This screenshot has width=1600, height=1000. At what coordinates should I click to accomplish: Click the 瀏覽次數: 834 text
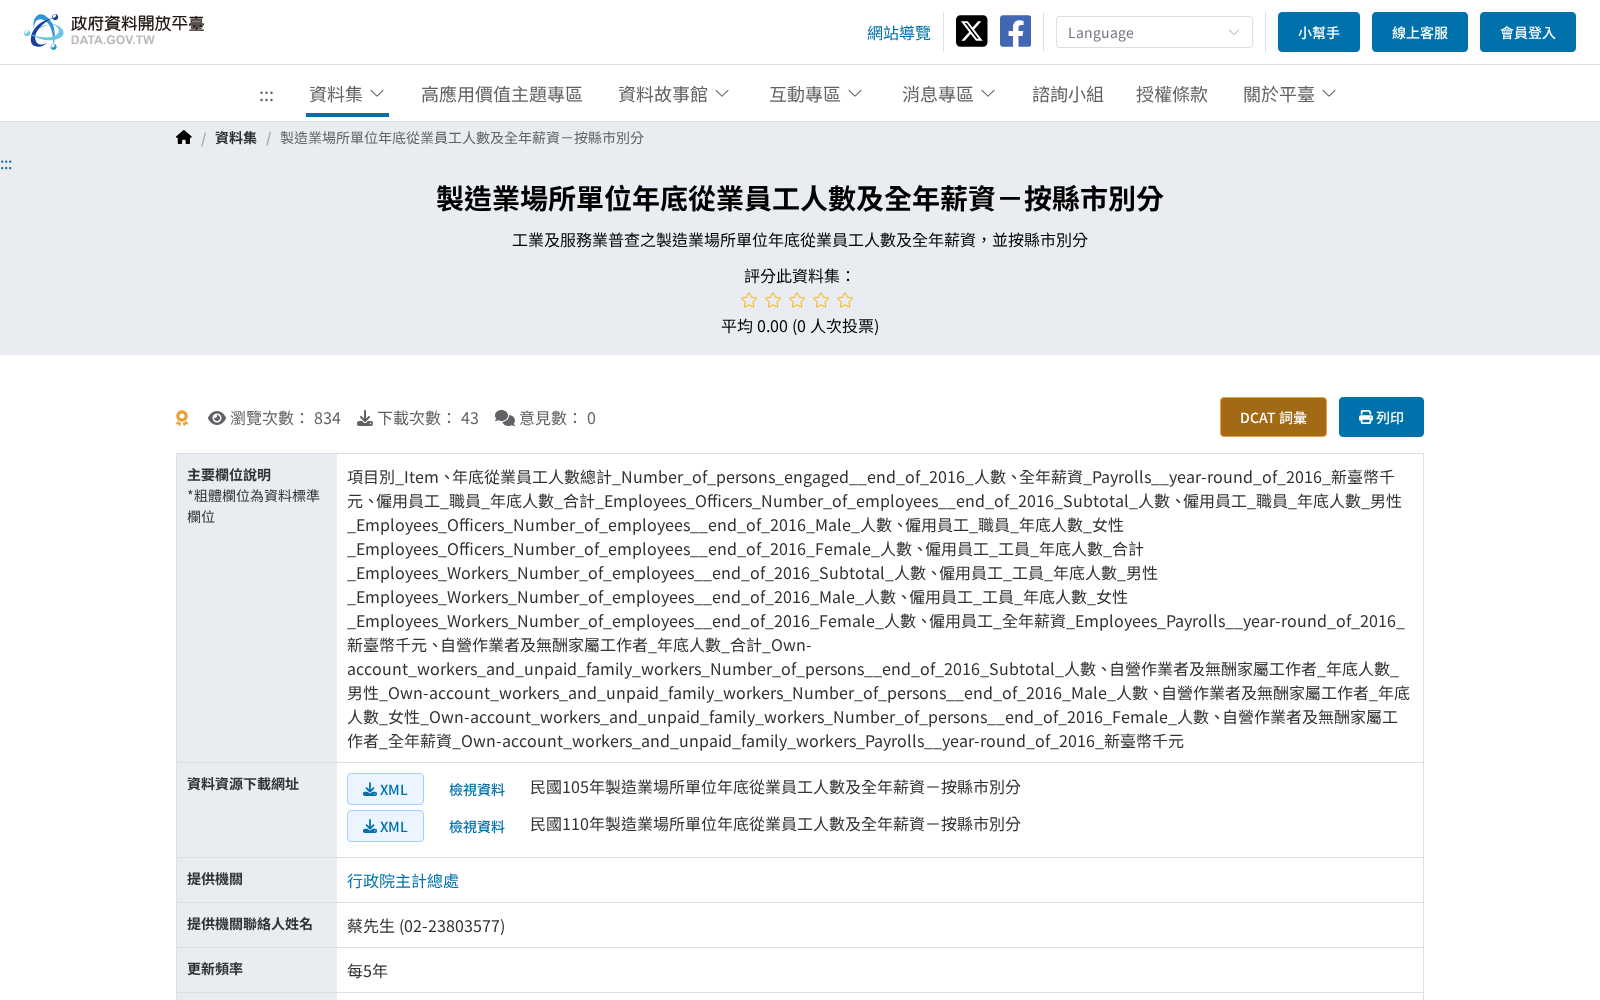click(x=285, y=418)
